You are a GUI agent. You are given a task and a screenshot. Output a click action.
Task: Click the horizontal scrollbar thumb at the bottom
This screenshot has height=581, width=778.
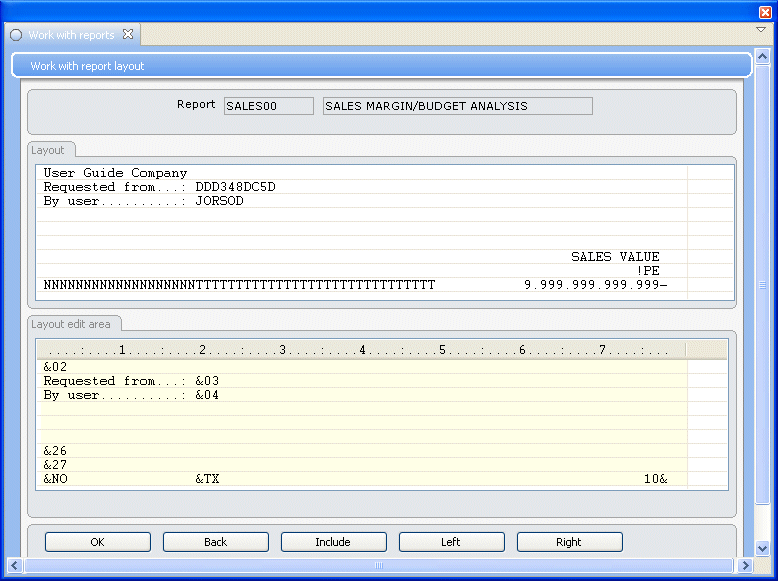tap(380, 566)
